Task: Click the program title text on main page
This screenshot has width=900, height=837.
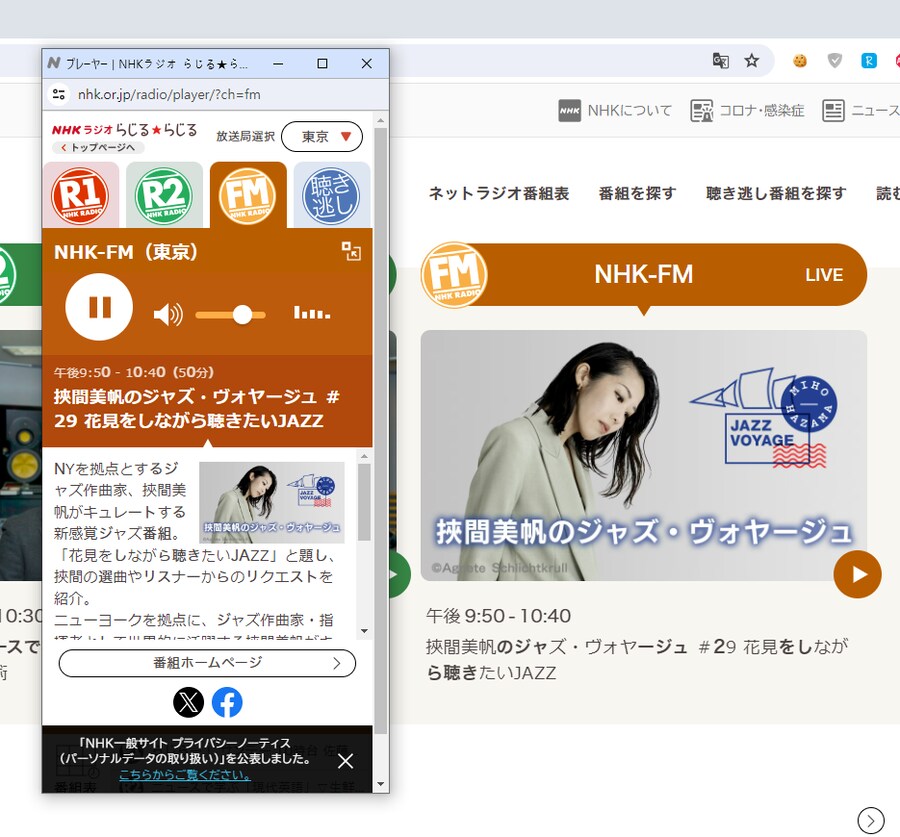Action: coord(637,659)
